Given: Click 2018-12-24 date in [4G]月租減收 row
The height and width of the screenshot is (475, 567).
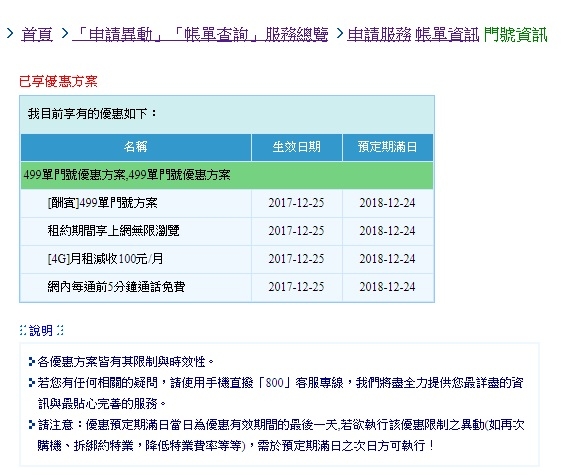Looking at the screenshot, I should (x=387, y=259).
